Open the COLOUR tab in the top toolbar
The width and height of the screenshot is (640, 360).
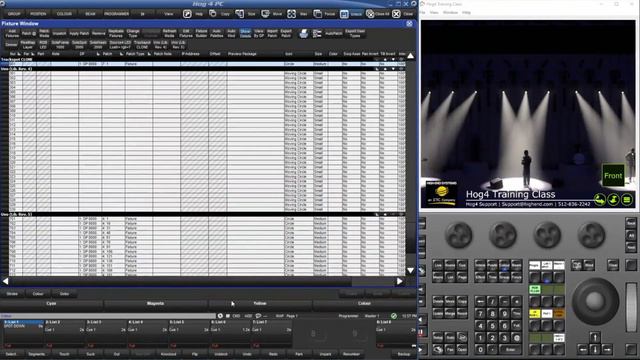64,14
